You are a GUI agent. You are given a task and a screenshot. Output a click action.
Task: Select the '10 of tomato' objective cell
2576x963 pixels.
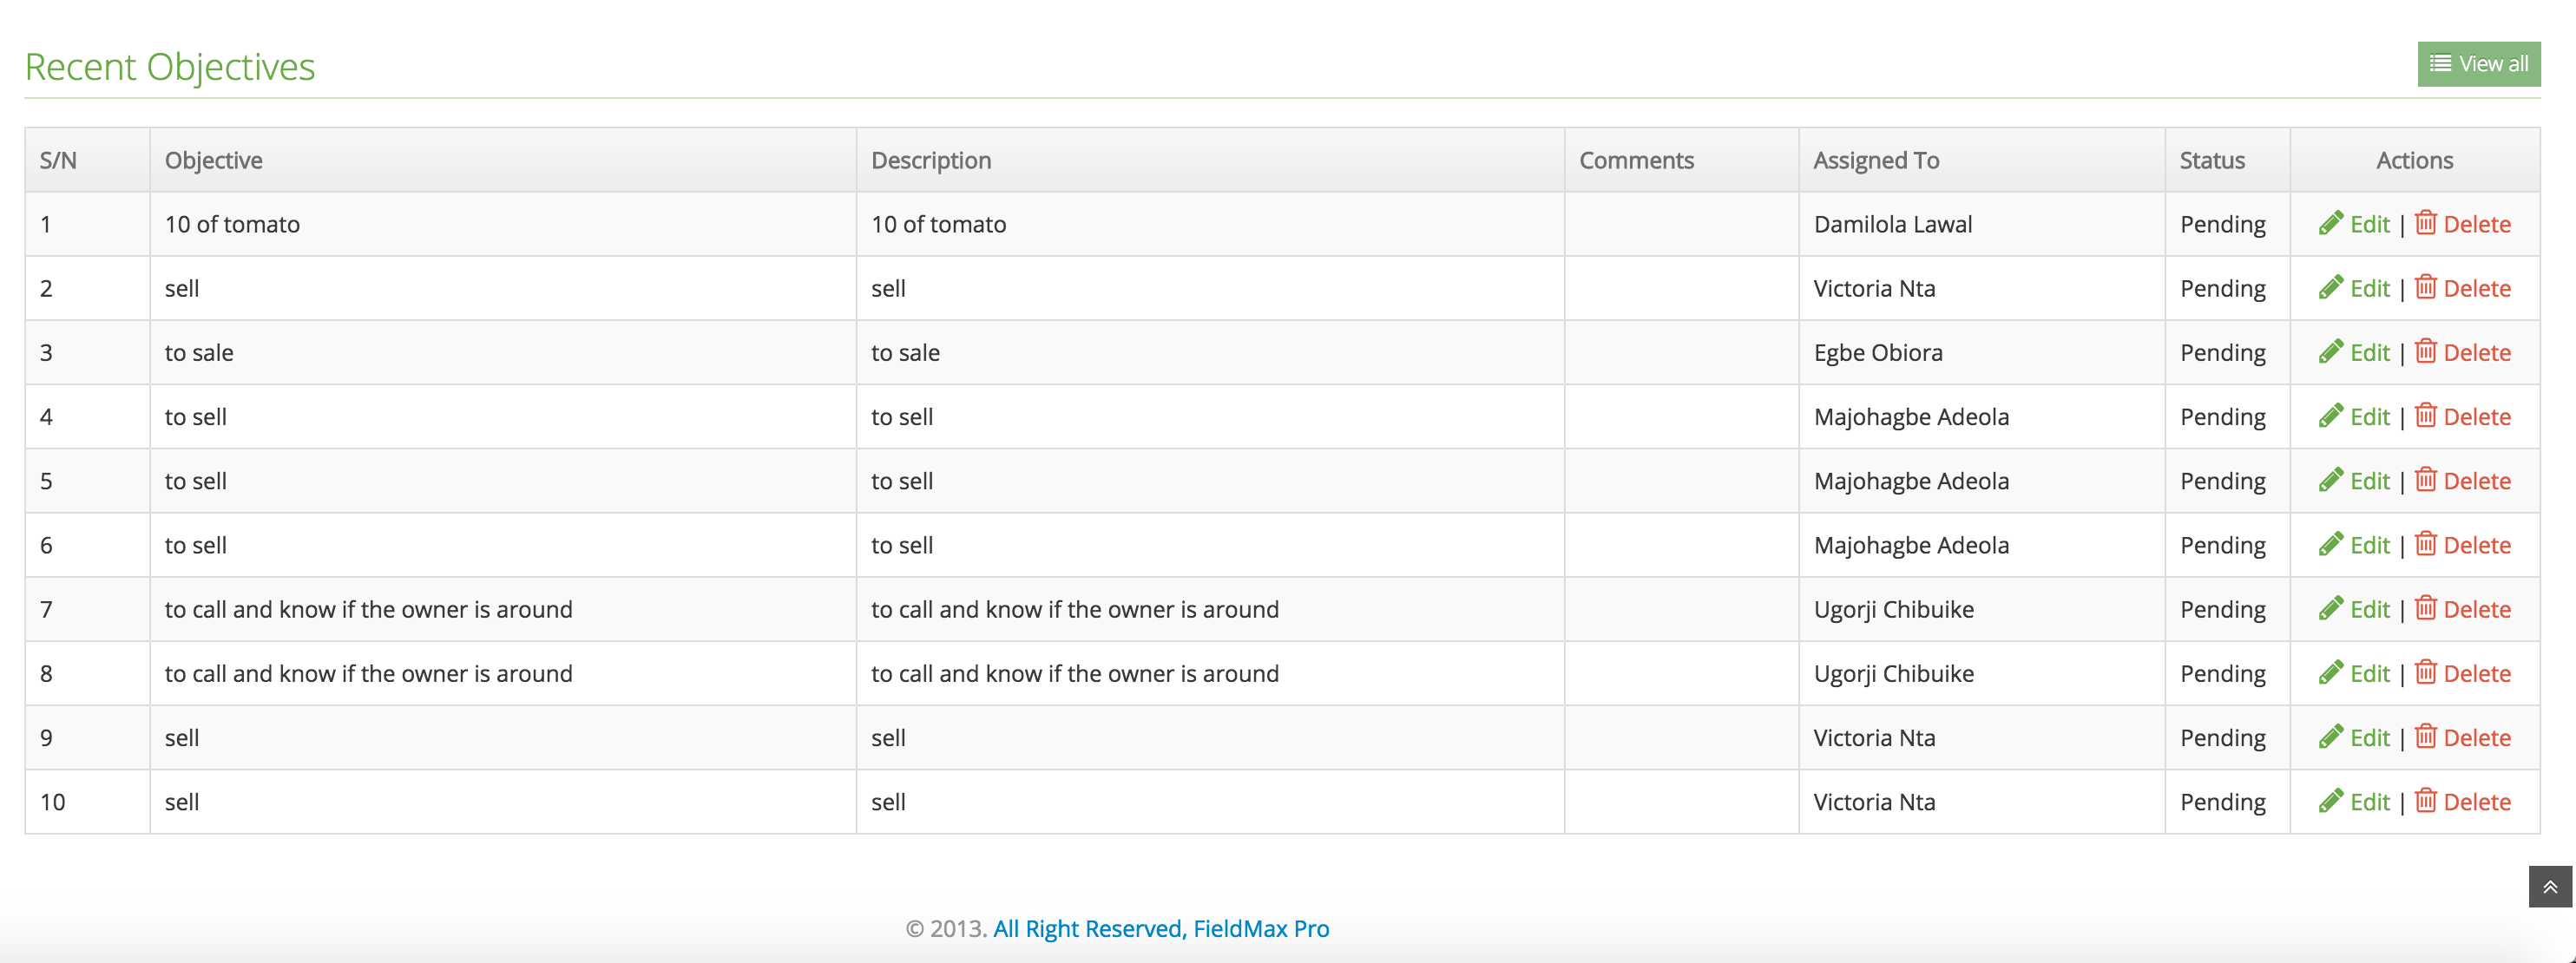point(232,224)
